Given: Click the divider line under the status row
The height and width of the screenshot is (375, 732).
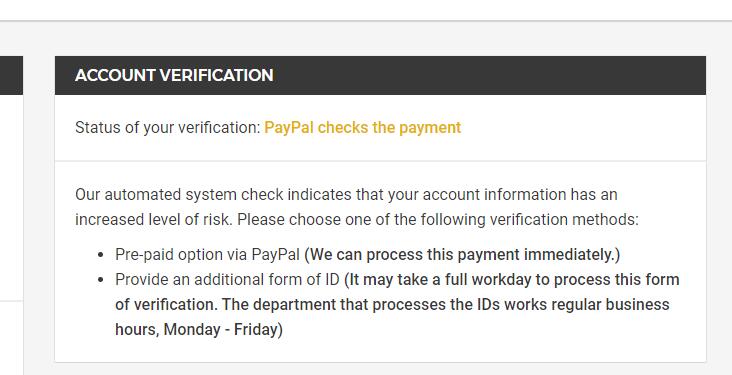Looking at the screenshot, I should point(380,161).
